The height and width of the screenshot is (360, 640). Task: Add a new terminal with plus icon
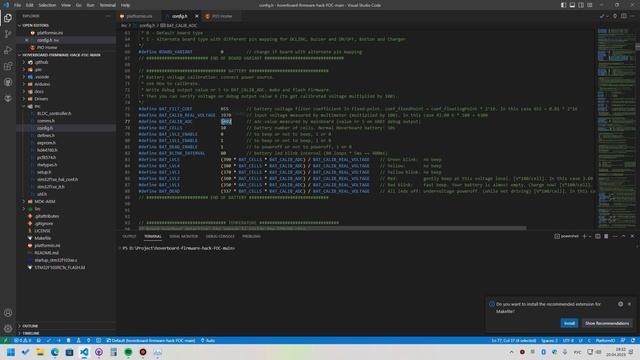584,236
